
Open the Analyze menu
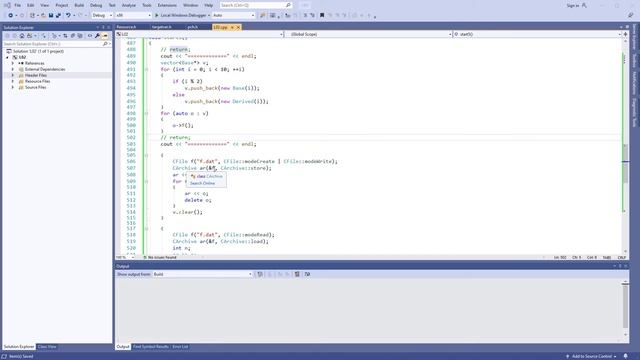(129, 5)
